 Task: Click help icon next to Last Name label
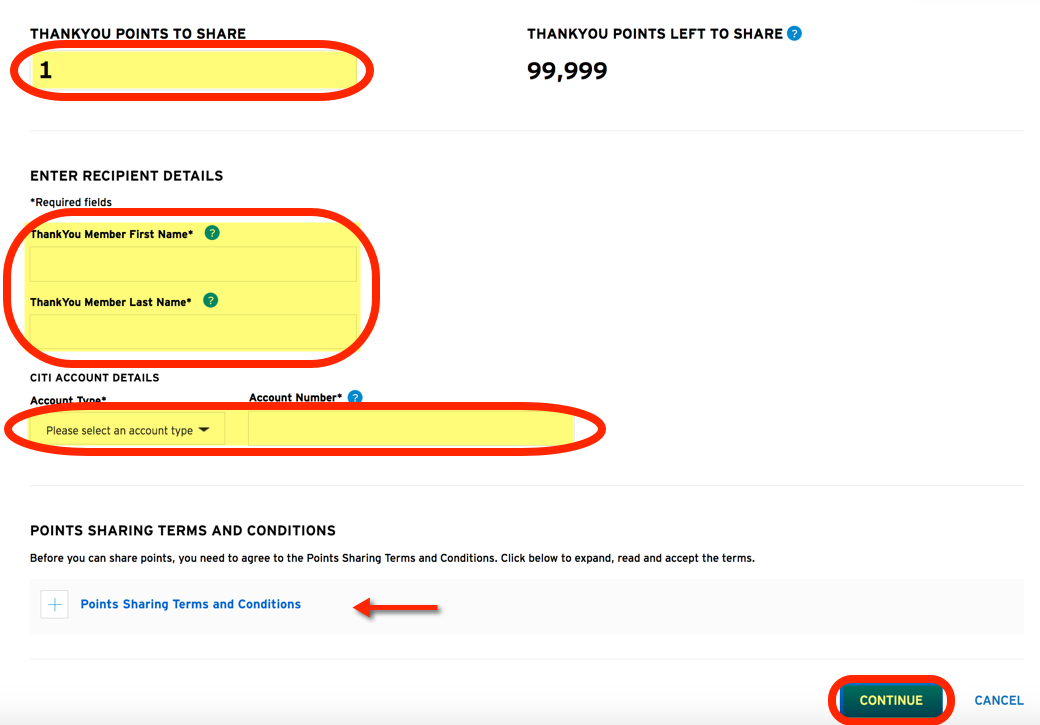click(210, 300)
